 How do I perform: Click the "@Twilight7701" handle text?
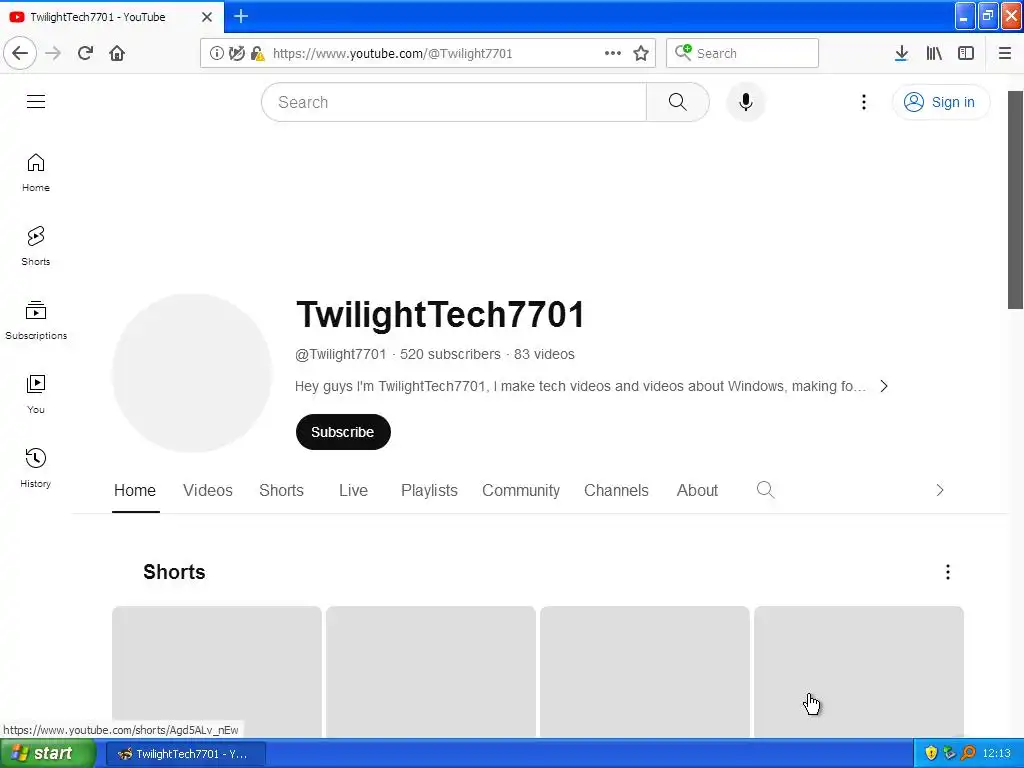[x=341, y=354]
